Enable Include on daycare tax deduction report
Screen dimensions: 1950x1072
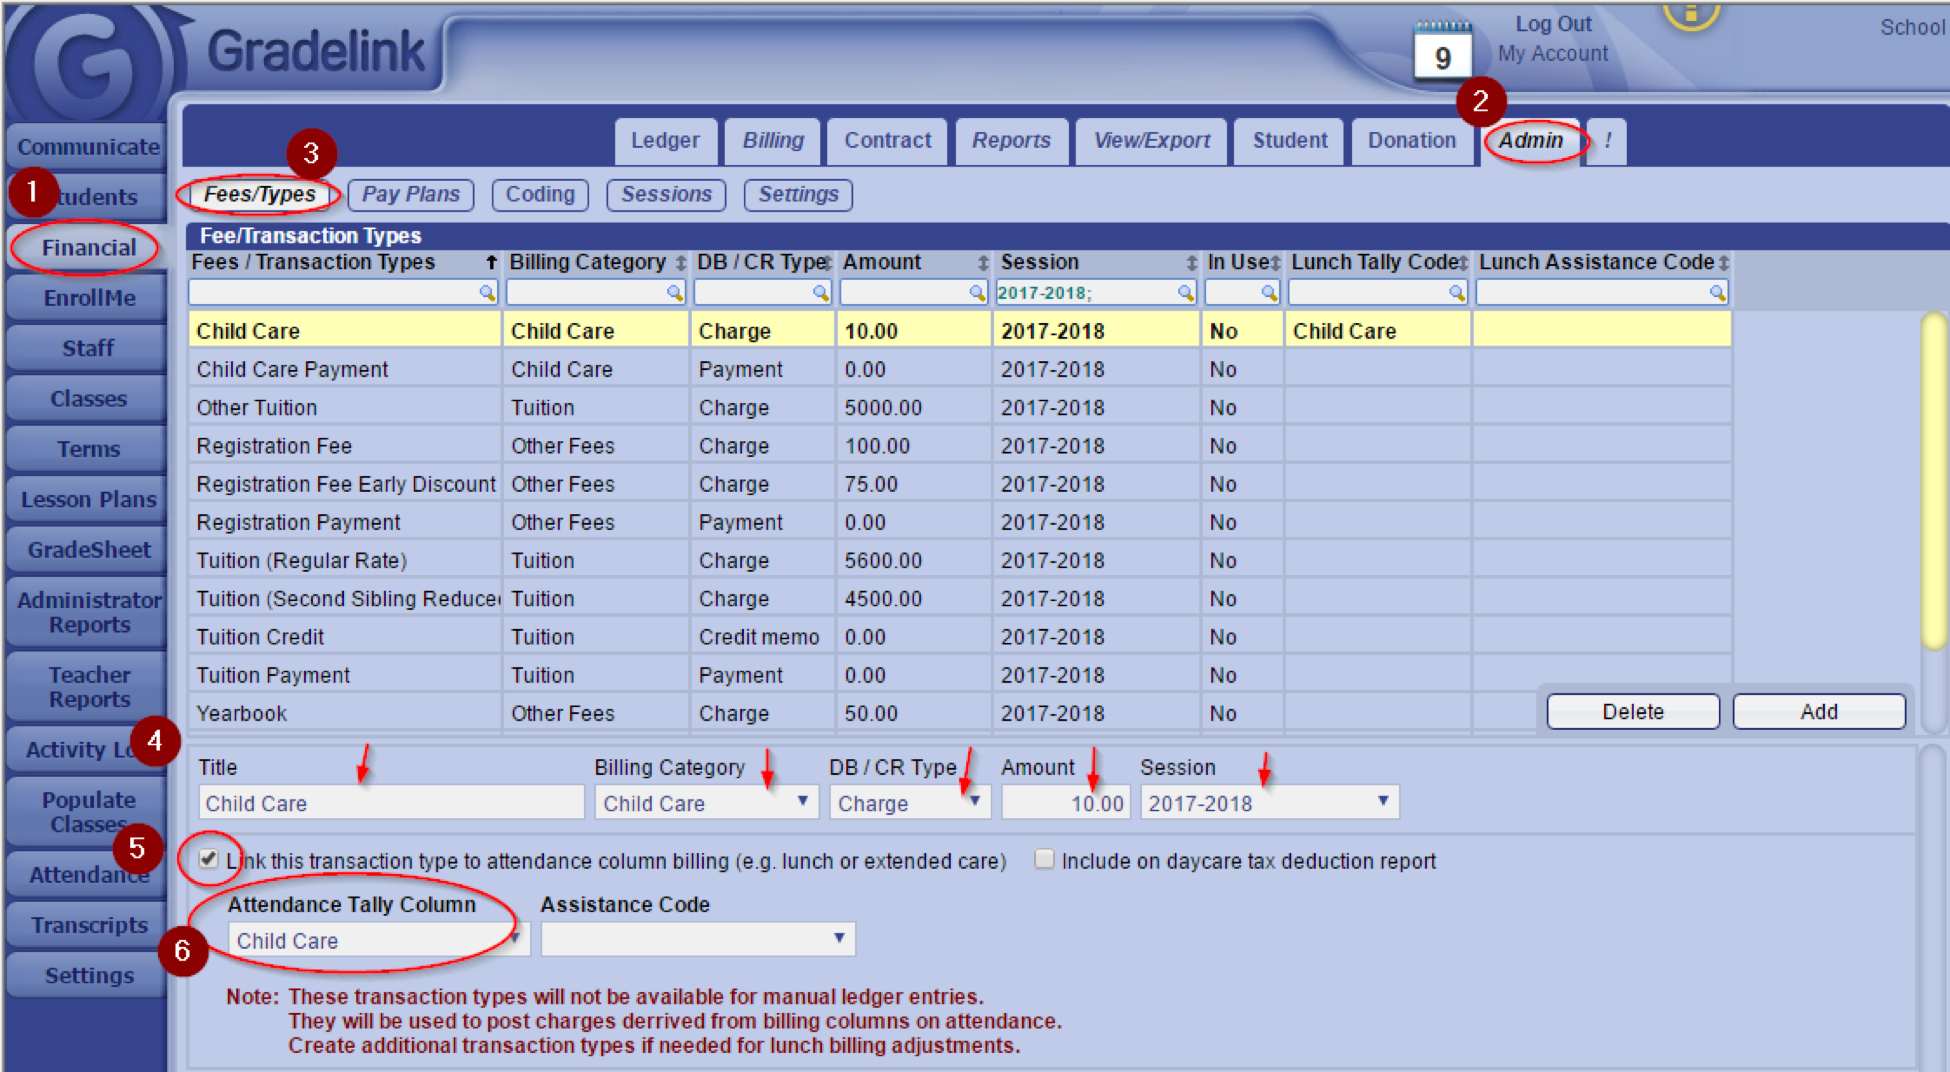point(1044,859)
